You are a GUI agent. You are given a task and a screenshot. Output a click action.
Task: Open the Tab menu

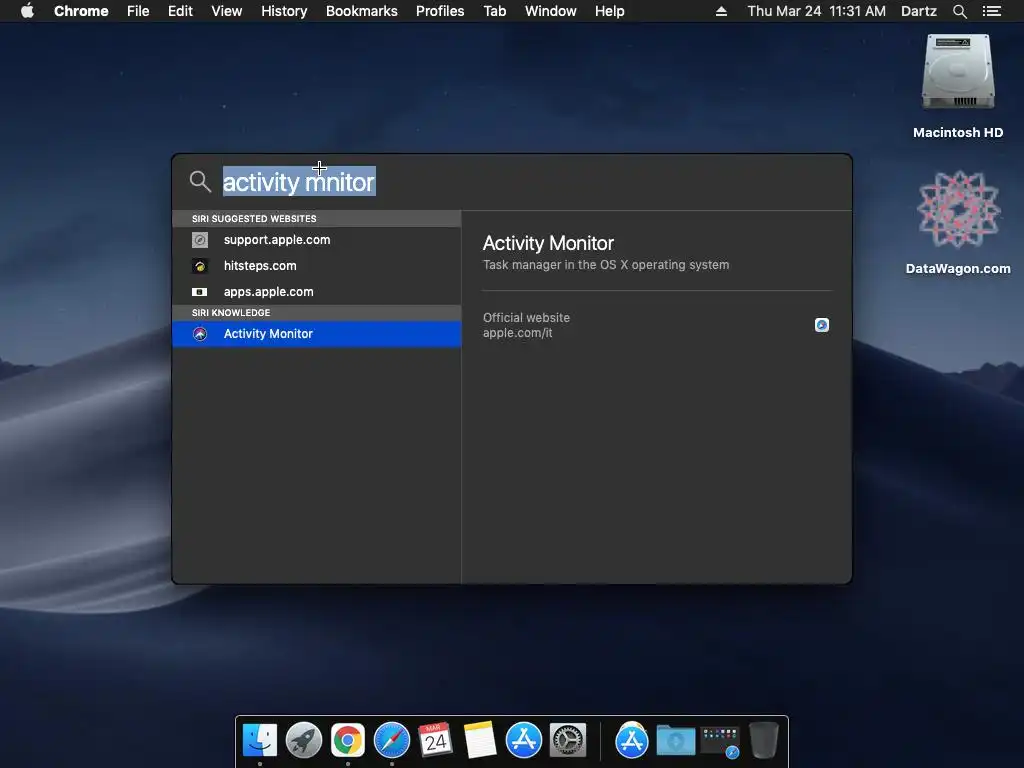coord(494,11)
